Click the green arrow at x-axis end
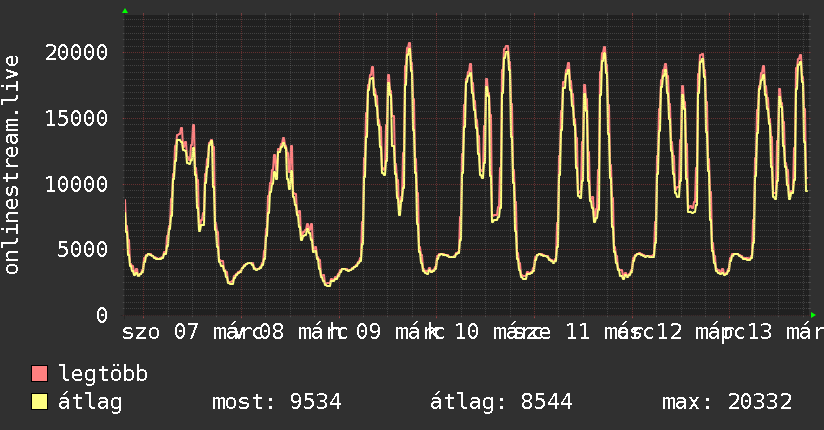Screen dimensions: 824x430 coord(813,315)
